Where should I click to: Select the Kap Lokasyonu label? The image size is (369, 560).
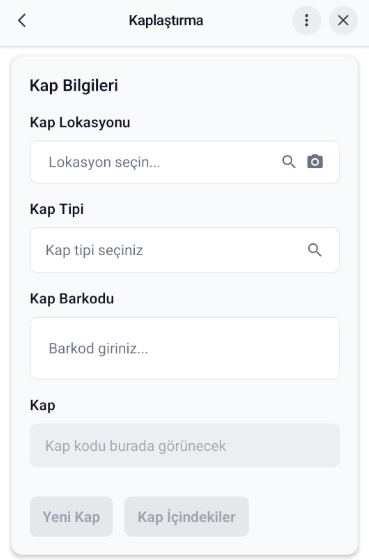click(80, 122)
